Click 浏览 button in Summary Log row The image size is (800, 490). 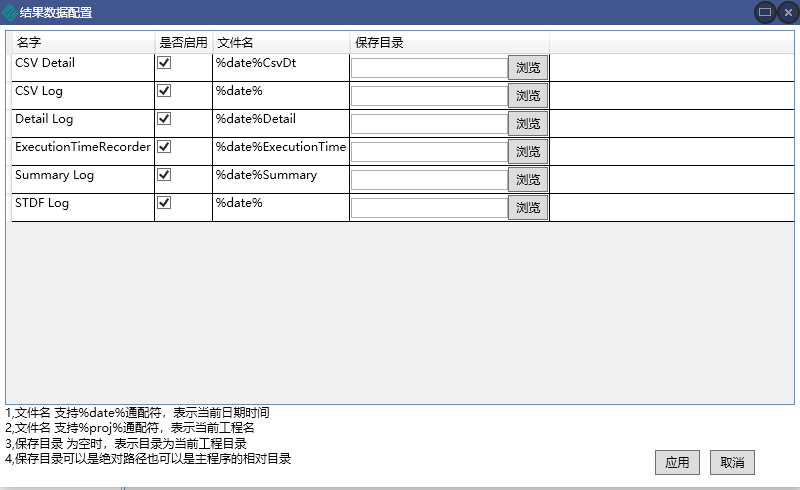point(528,180)
